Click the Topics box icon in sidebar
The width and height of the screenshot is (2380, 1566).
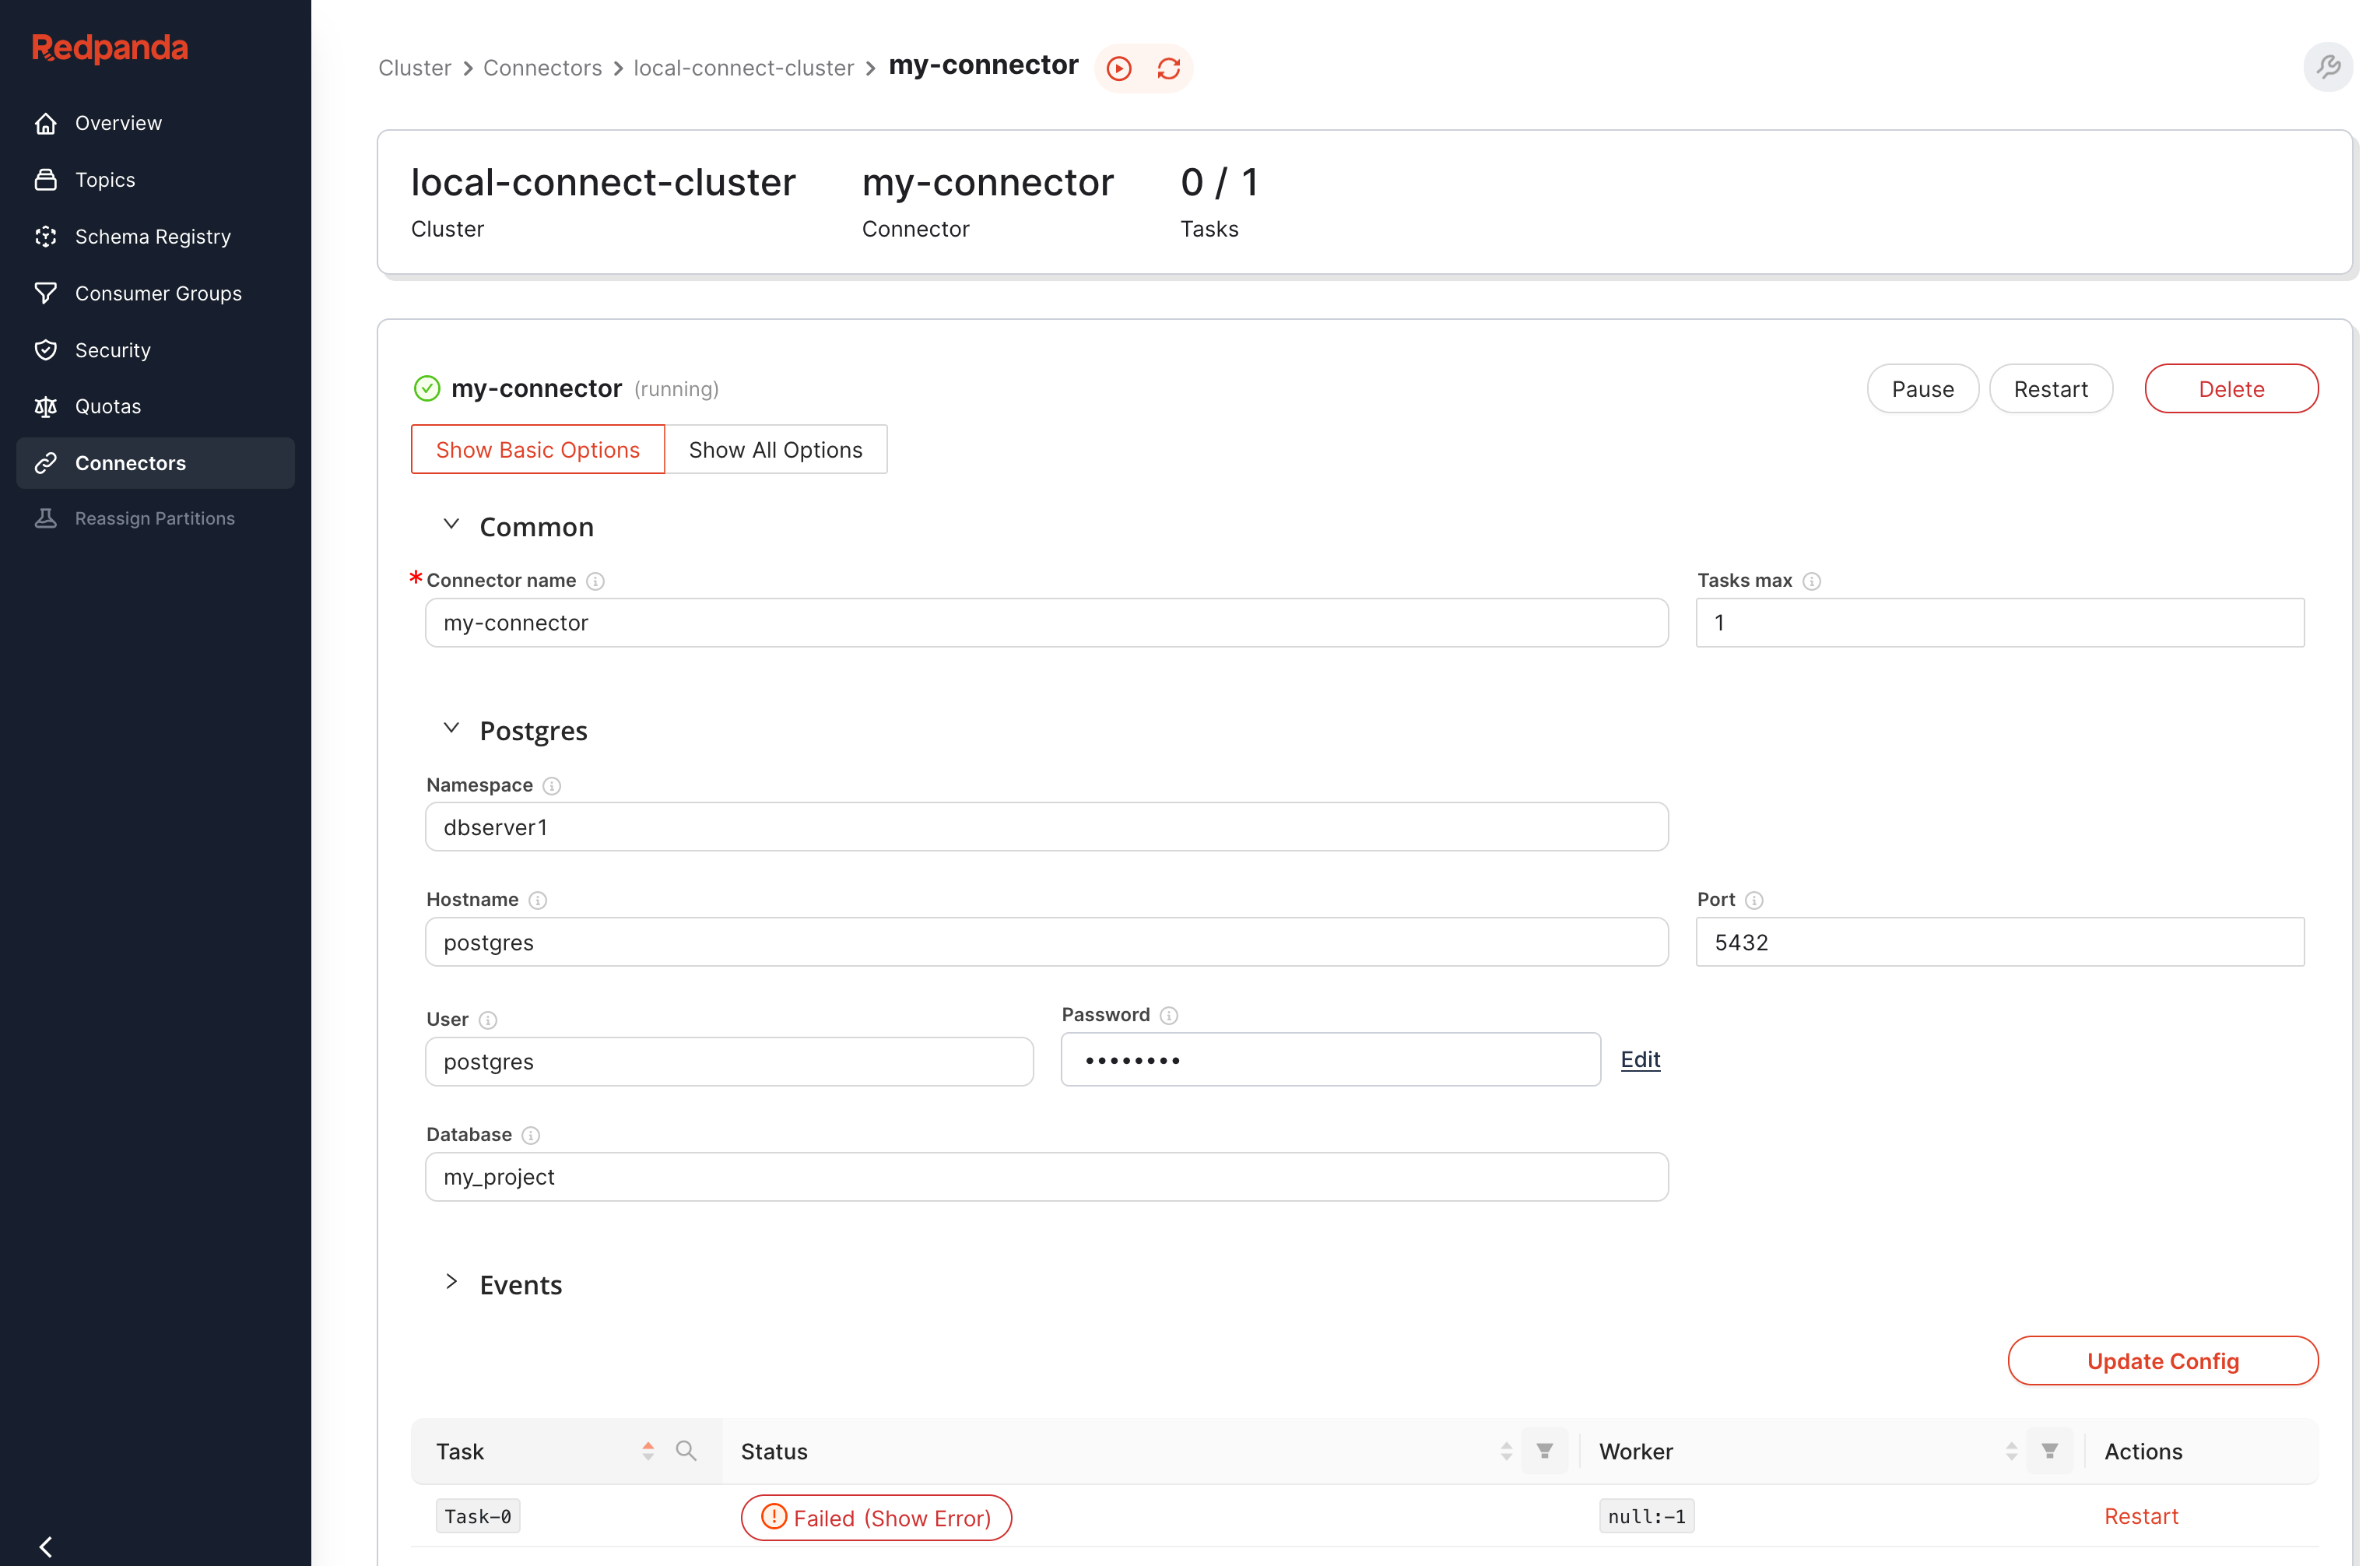tap(46, 180)
